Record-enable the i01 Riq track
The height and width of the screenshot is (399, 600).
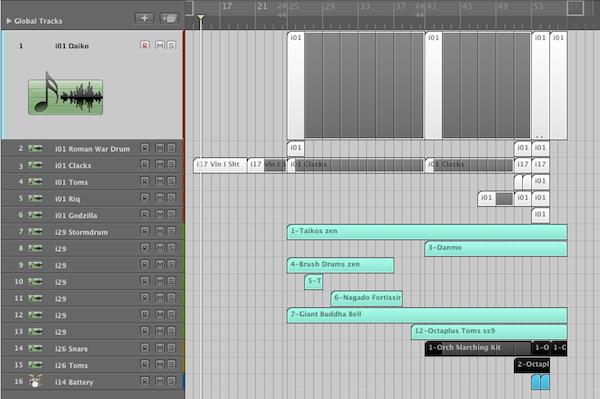pyautogui.click(x=145, y=198)
